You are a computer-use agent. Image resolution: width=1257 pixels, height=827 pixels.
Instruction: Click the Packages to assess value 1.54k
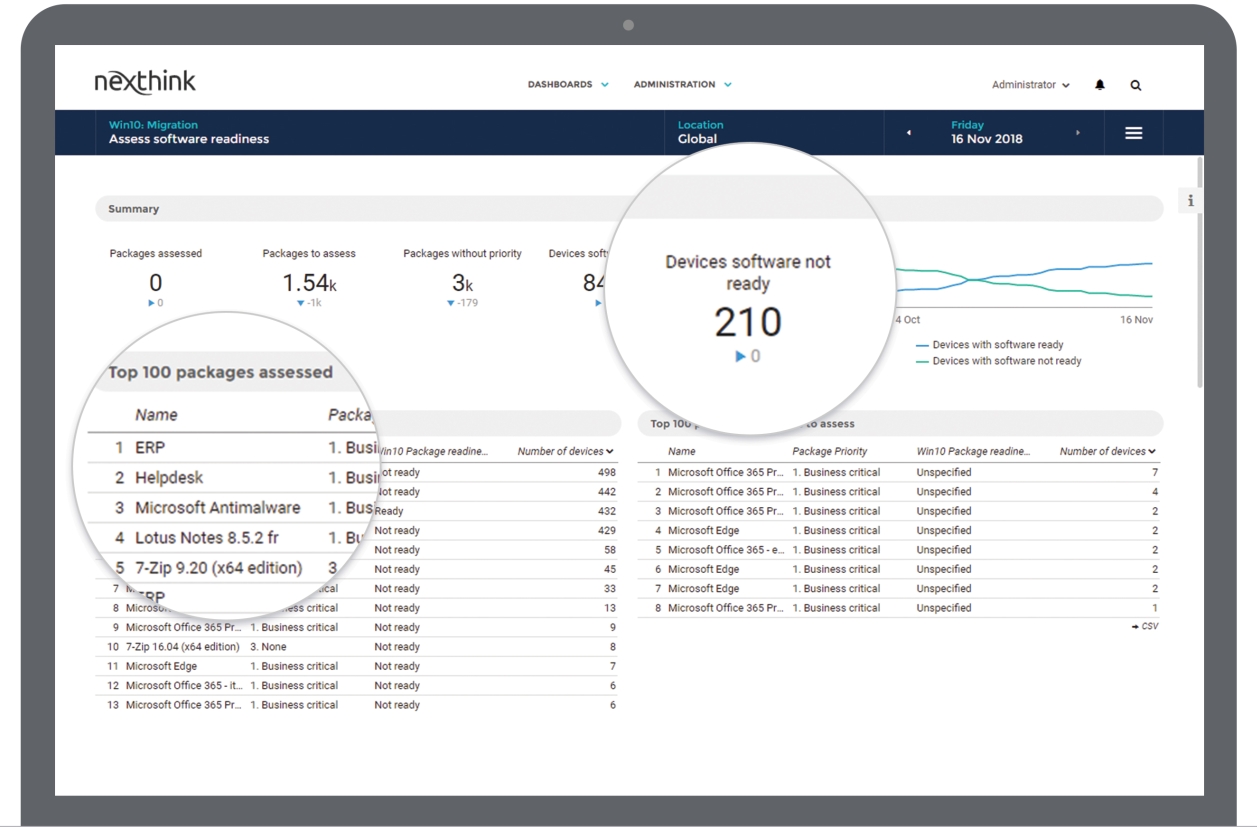309,283
